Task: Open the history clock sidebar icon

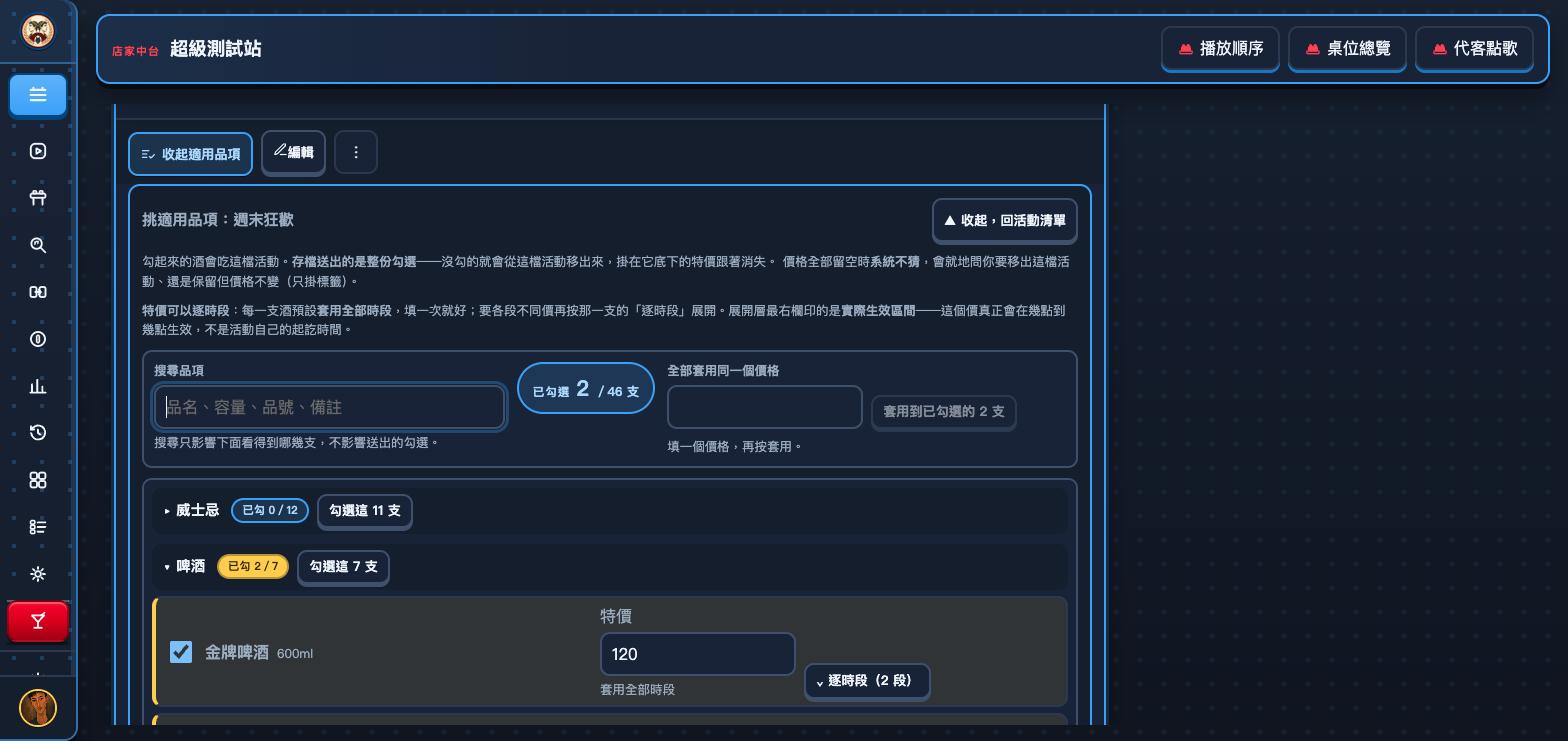Action: pyautogui.click(x=38, y=433)
